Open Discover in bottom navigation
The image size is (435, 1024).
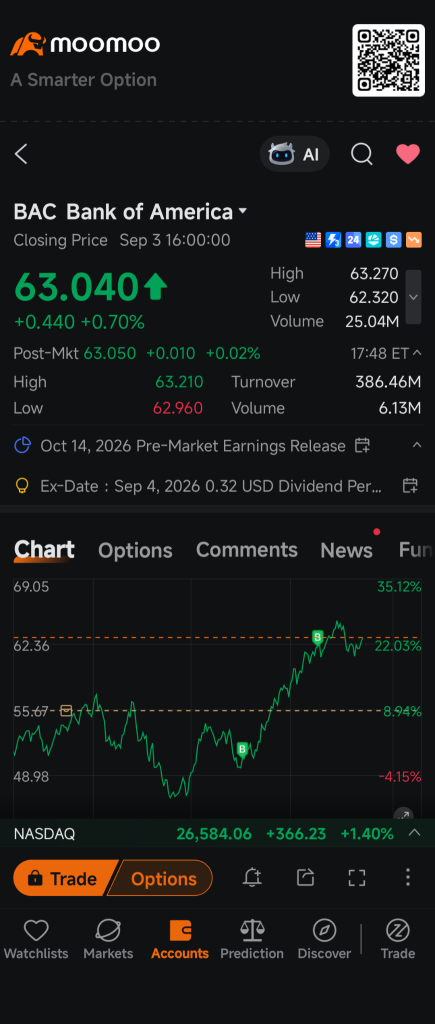pos(324,940)
